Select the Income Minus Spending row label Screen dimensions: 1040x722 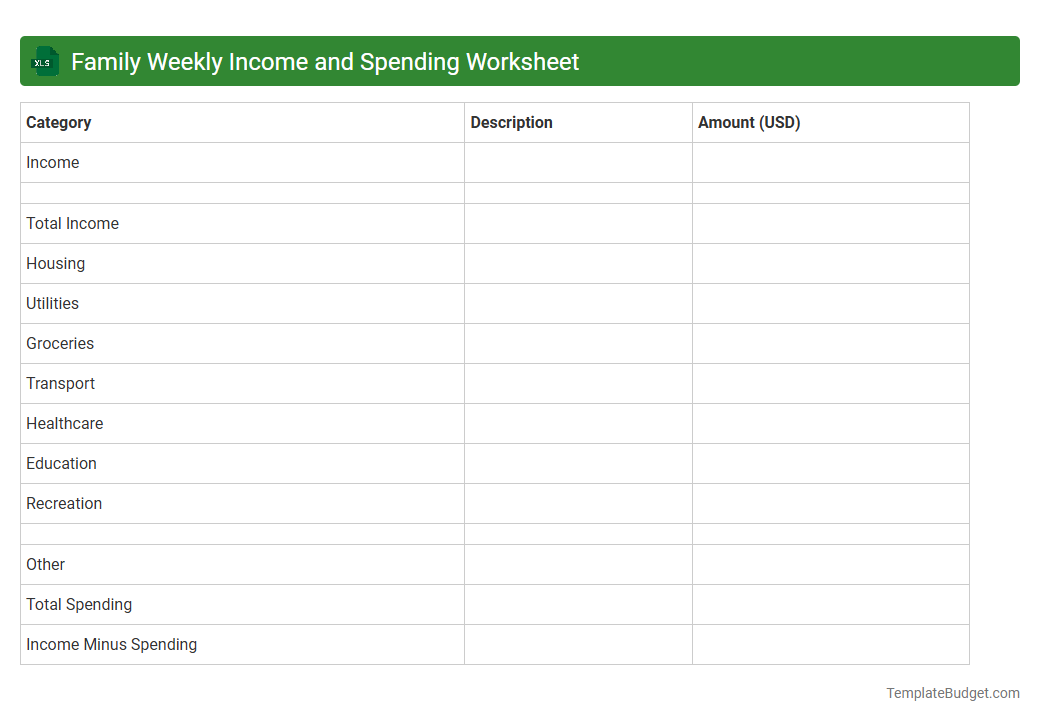tap(111, 644)
